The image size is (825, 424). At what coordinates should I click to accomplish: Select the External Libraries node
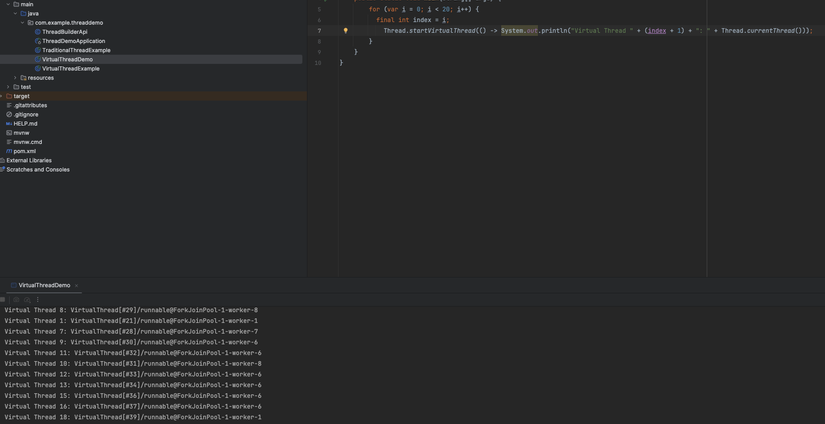(29, 160)
